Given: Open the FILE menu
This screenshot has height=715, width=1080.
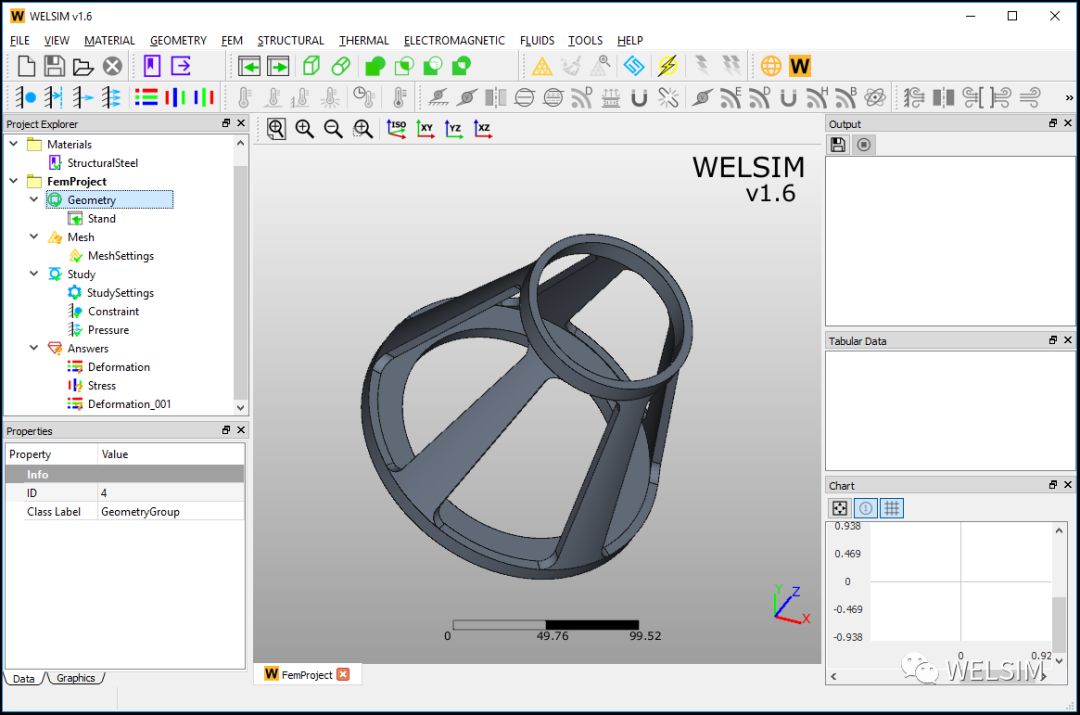Looking at the screenshot, I should 20,41.
